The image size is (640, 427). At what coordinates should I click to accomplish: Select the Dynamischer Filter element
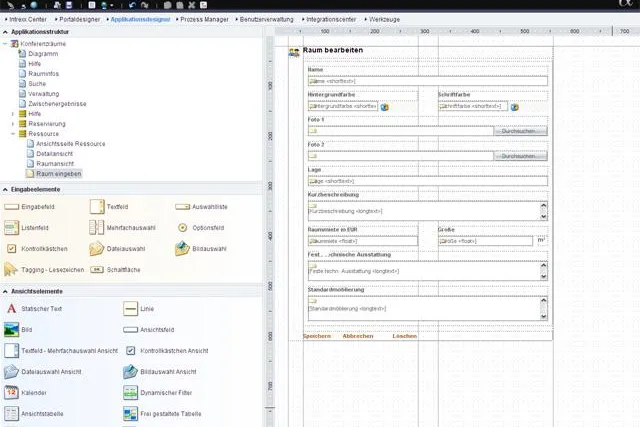tap(158, 393)
